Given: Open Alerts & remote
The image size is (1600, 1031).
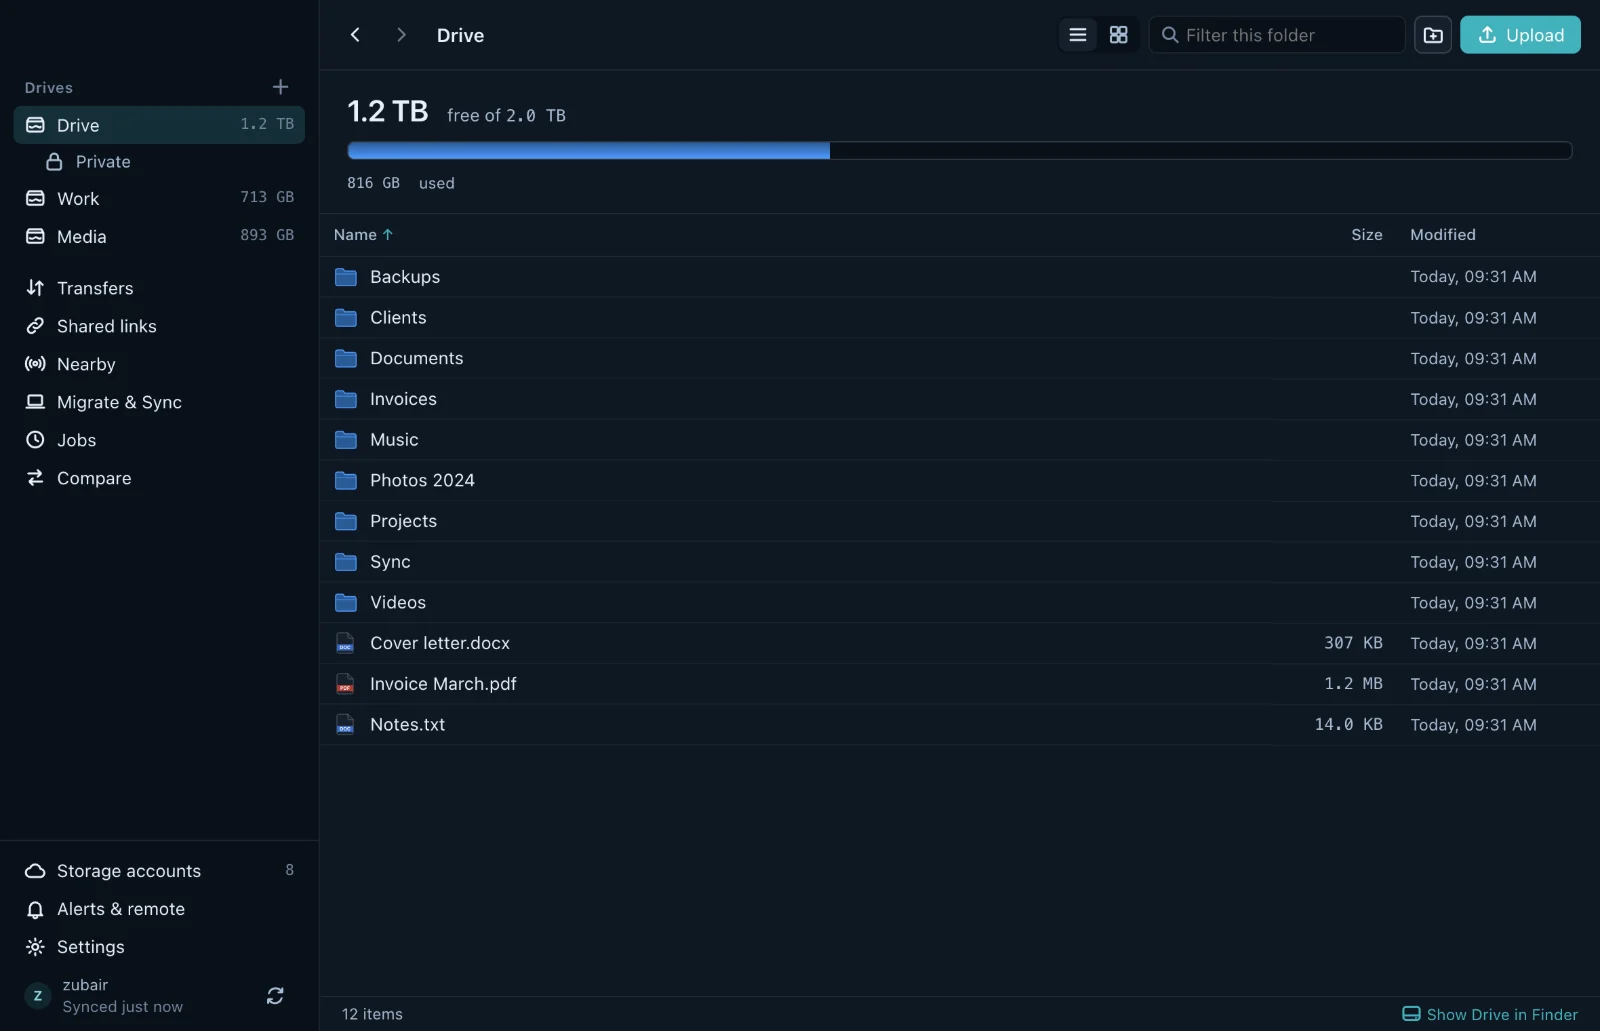Looking at the screenshot, I should tap(159, 909).
